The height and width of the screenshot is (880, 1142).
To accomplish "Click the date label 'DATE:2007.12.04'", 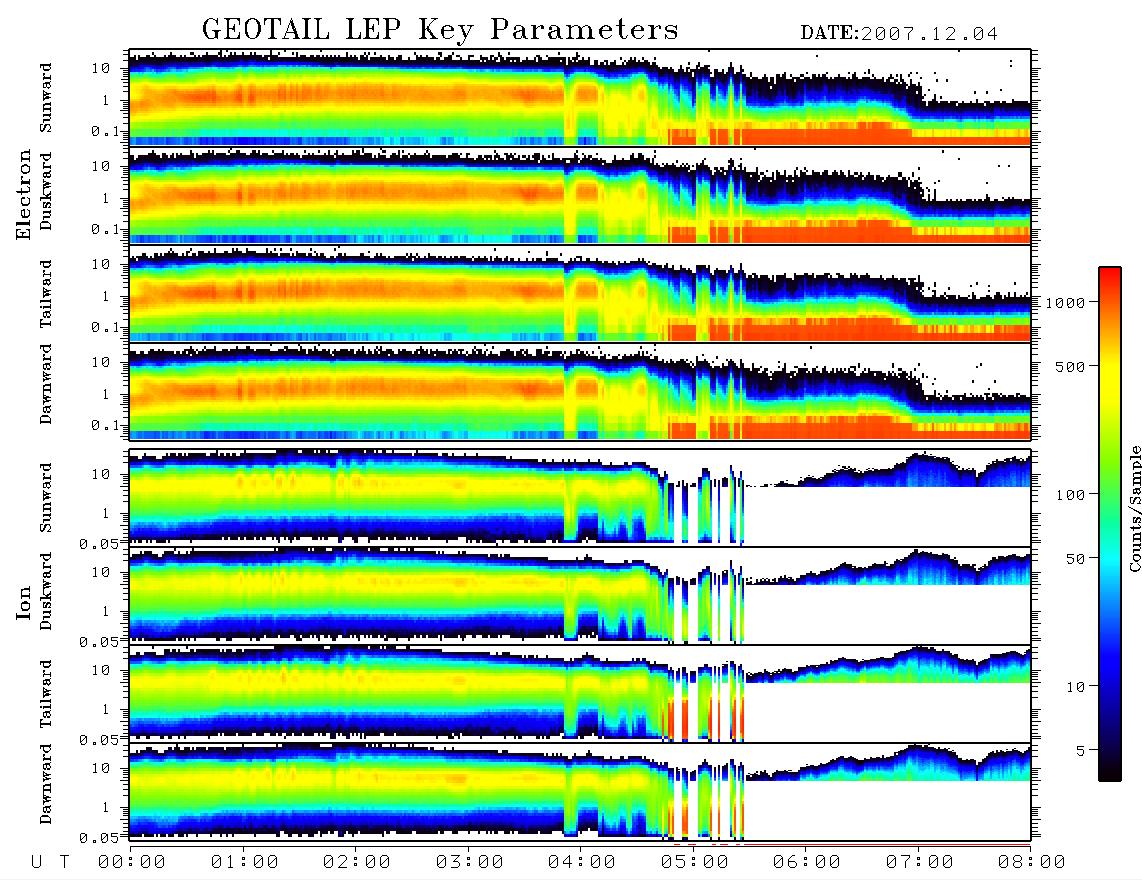I will [899, 34].
